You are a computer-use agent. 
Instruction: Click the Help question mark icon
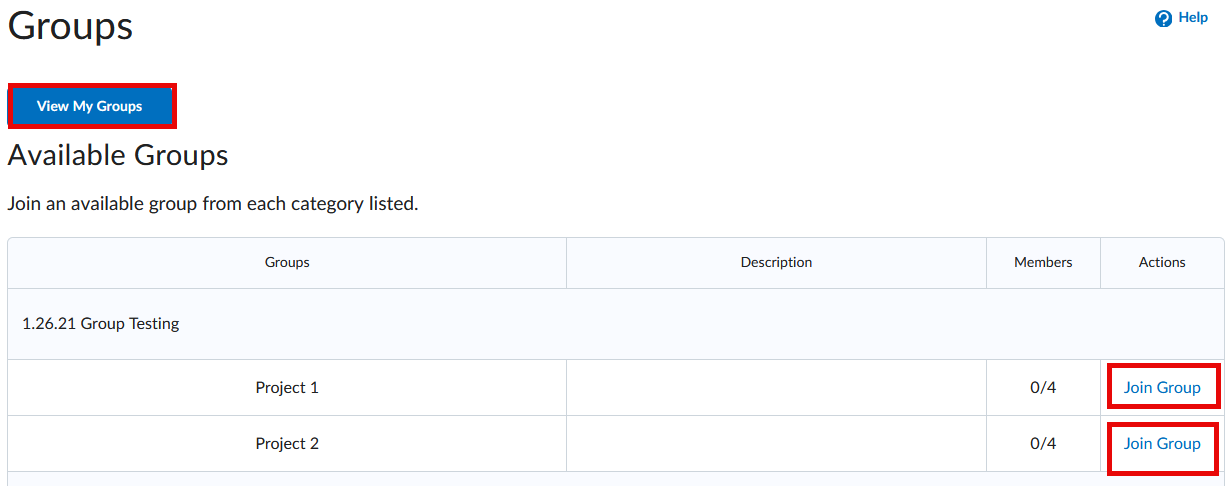pyautogui.click(x=1163, y=18)
